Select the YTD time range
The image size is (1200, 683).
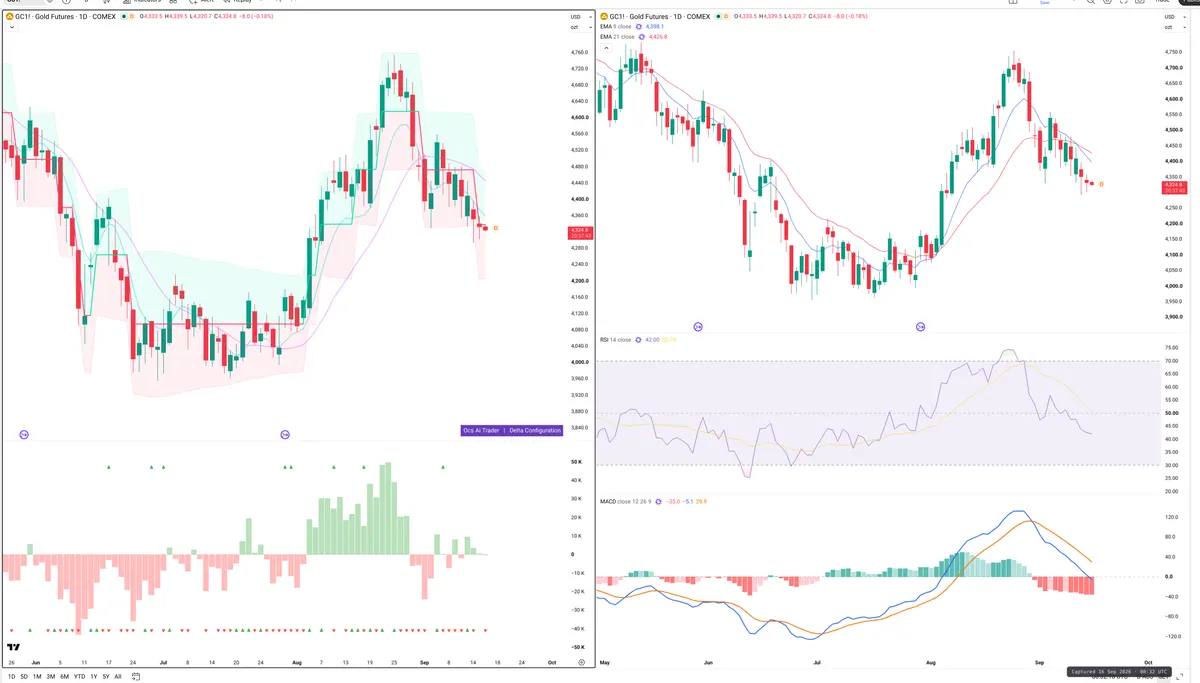tap(80, 676)
